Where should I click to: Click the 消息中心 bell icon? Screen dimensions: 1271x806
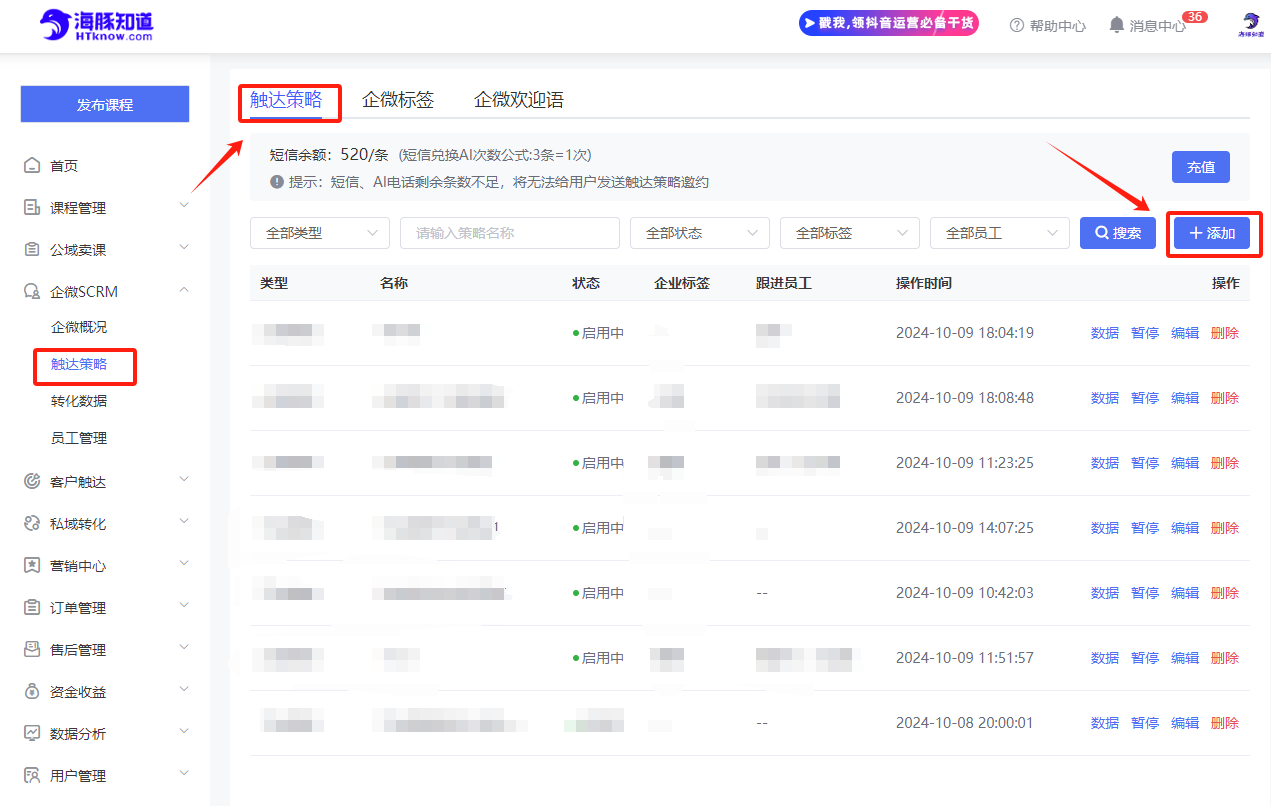(x=1117, y=25)
